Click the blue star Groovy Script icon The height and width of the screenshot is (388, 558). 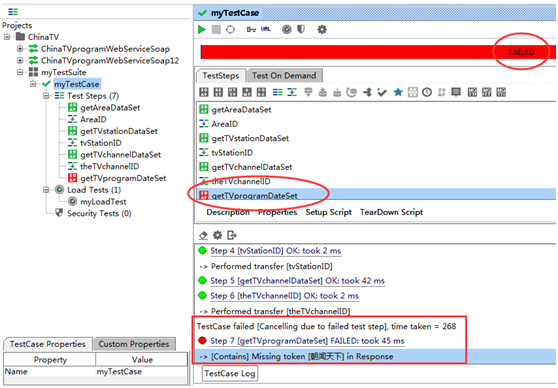[398, 93]
